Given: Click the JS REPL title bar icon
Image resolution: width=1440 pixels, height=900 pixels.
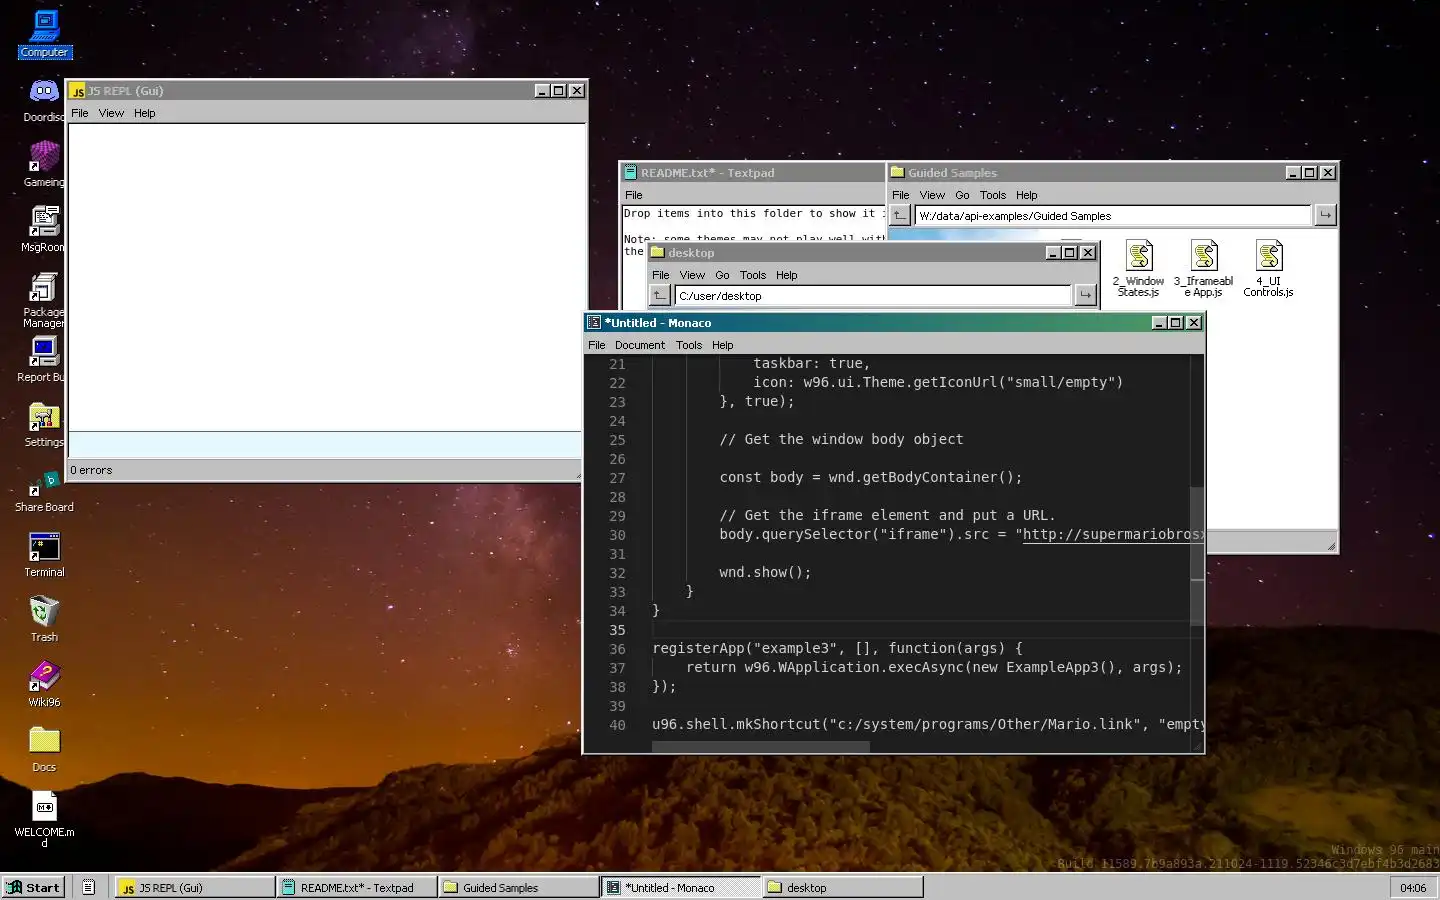Looking at the screenshot, I should point(78,91).
